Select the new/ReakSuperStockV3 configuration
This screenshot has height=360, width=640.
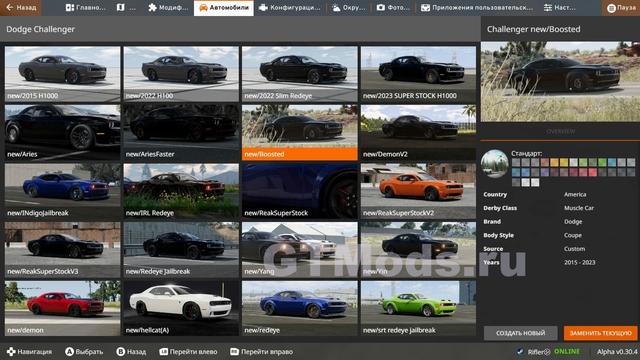click(62, 250)
